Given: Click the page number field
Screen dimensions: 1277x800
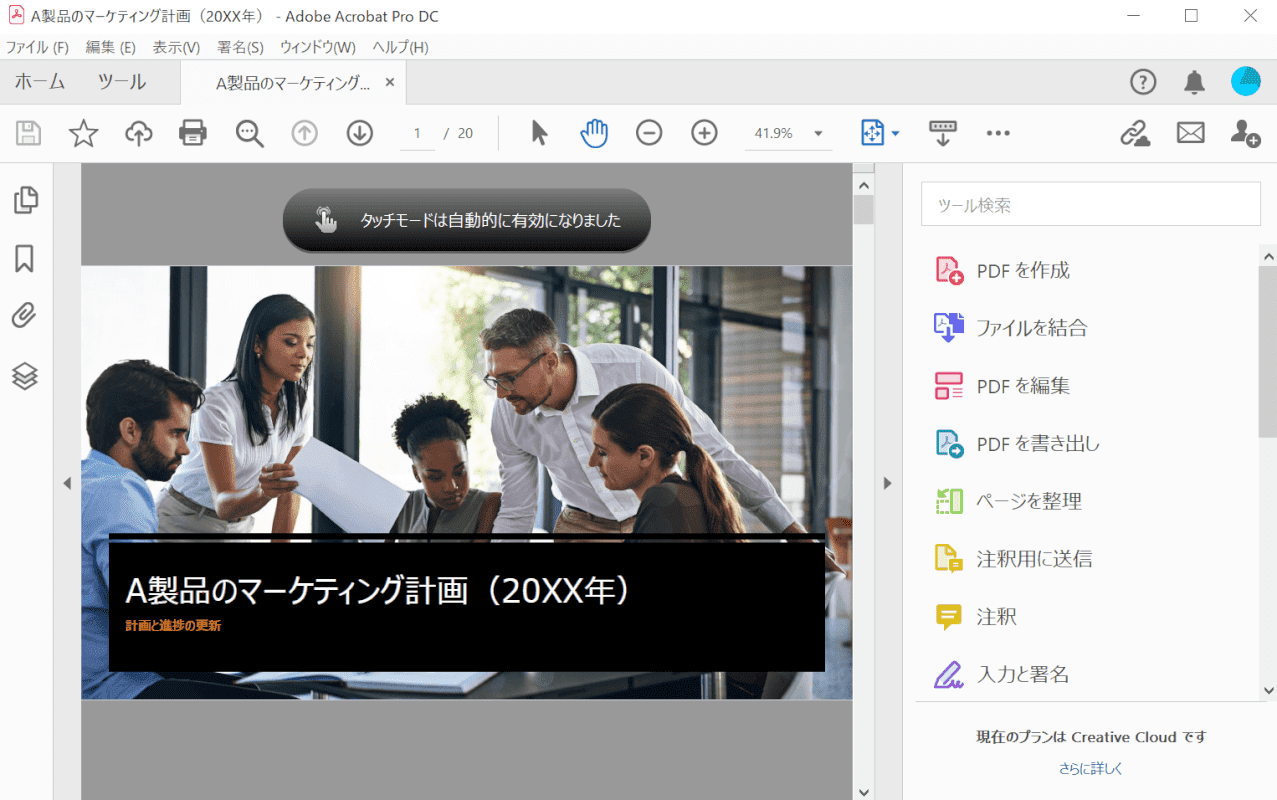Looking at the screenshot, I should pyautogui.click(x=417, y=133).
